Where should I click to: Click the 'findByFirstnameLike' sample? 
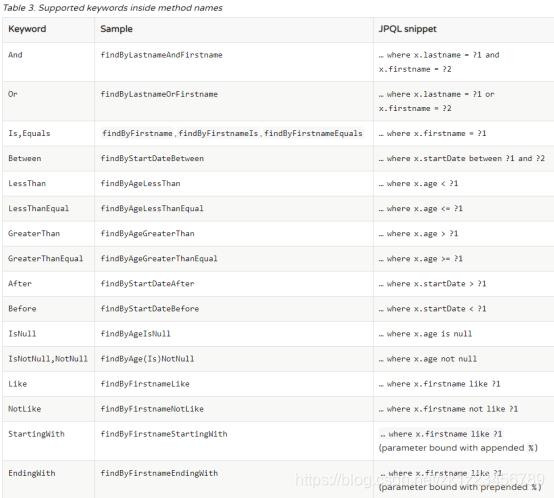coord(145,384)
